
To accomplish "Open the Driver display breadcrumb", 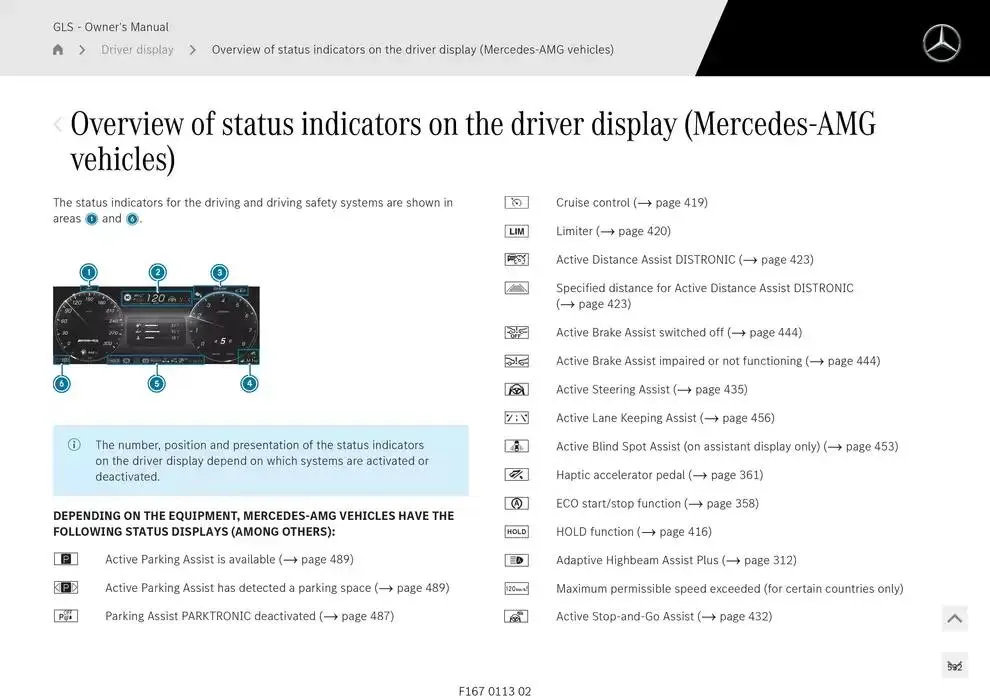I will [137, 49].
